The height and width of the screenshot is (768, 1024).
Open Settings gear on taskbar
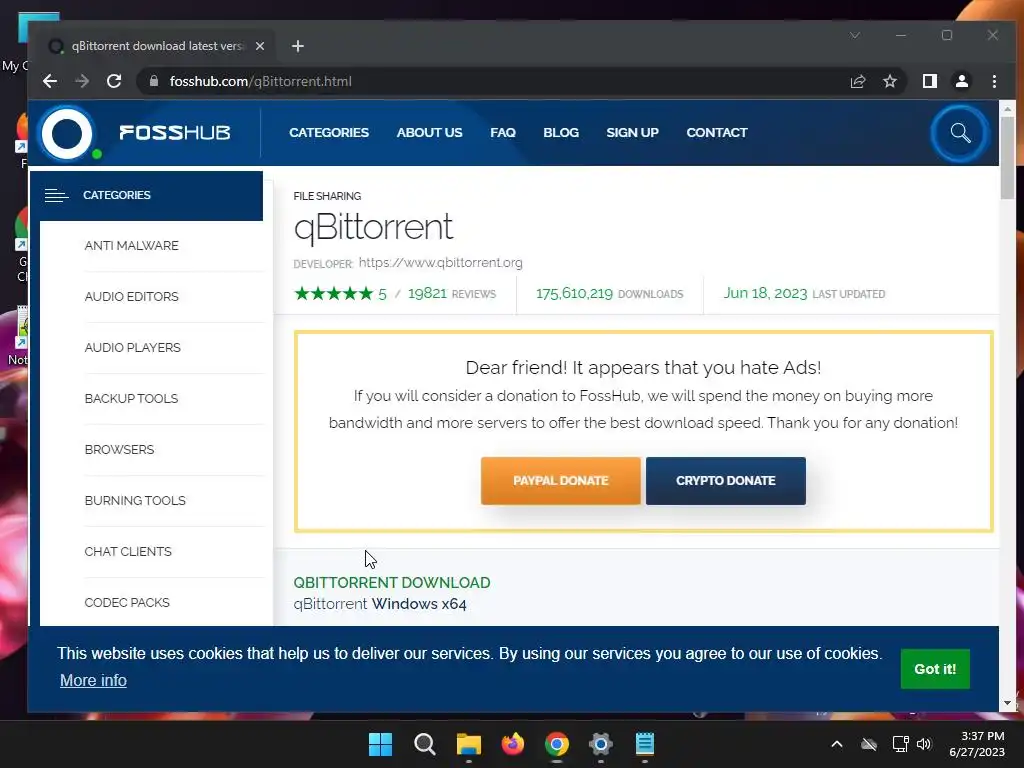(600, 744)
